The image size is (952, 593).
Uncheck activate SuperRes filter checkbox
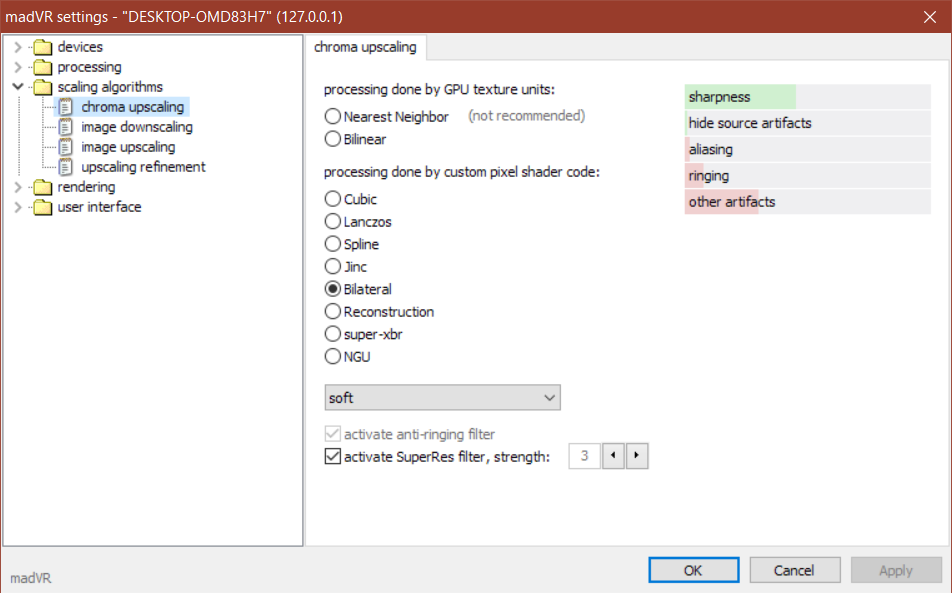point(333,456)
